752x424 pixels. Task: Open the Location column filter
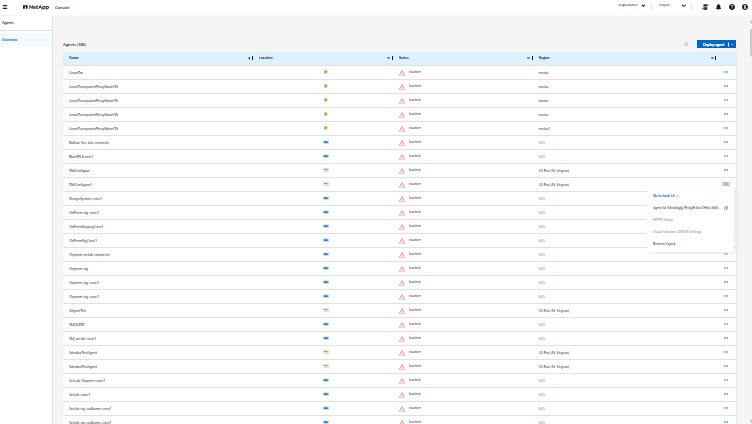point(389,58)
